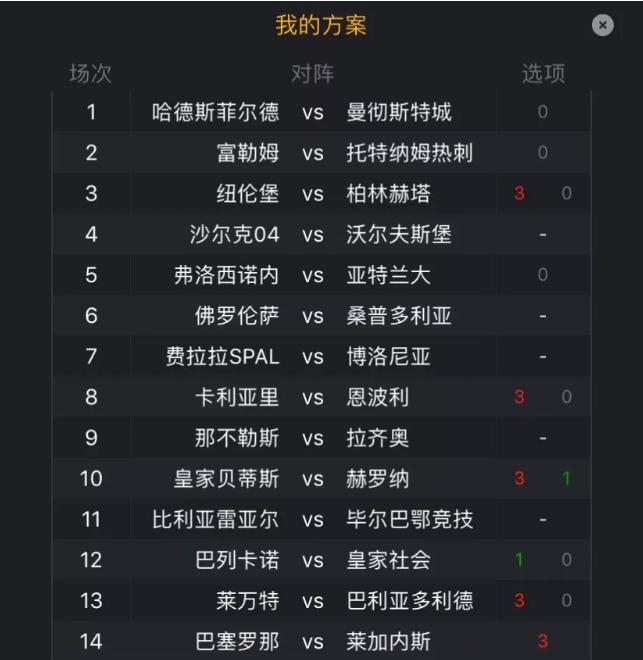643x660 pixels.
Task: Select the red 3 option in match 3
Action: pos(519,193)
